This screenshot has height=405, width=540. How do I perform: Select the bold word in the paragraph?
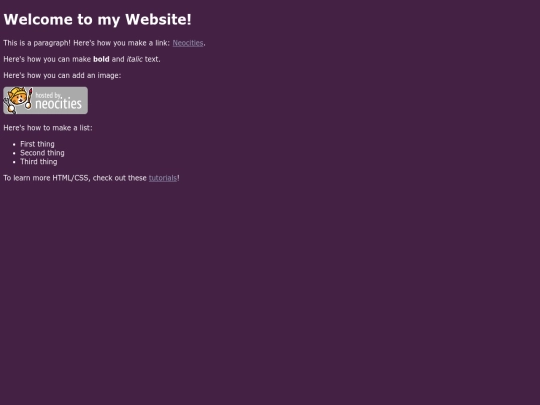tap(101, 59)
